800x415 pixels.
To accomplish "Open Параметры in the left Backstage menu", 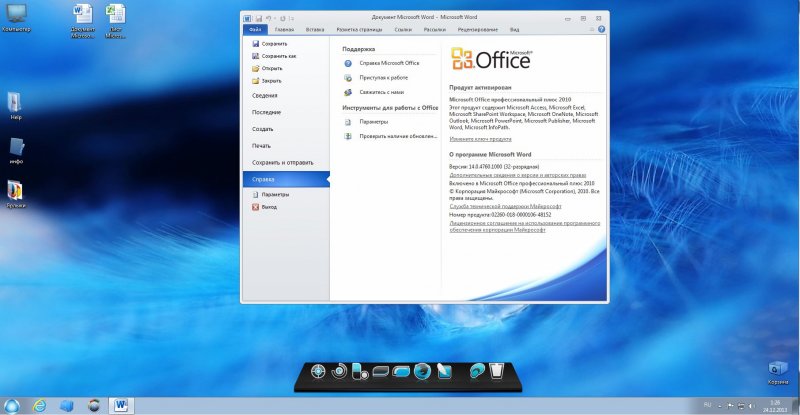I will point(271,194).
